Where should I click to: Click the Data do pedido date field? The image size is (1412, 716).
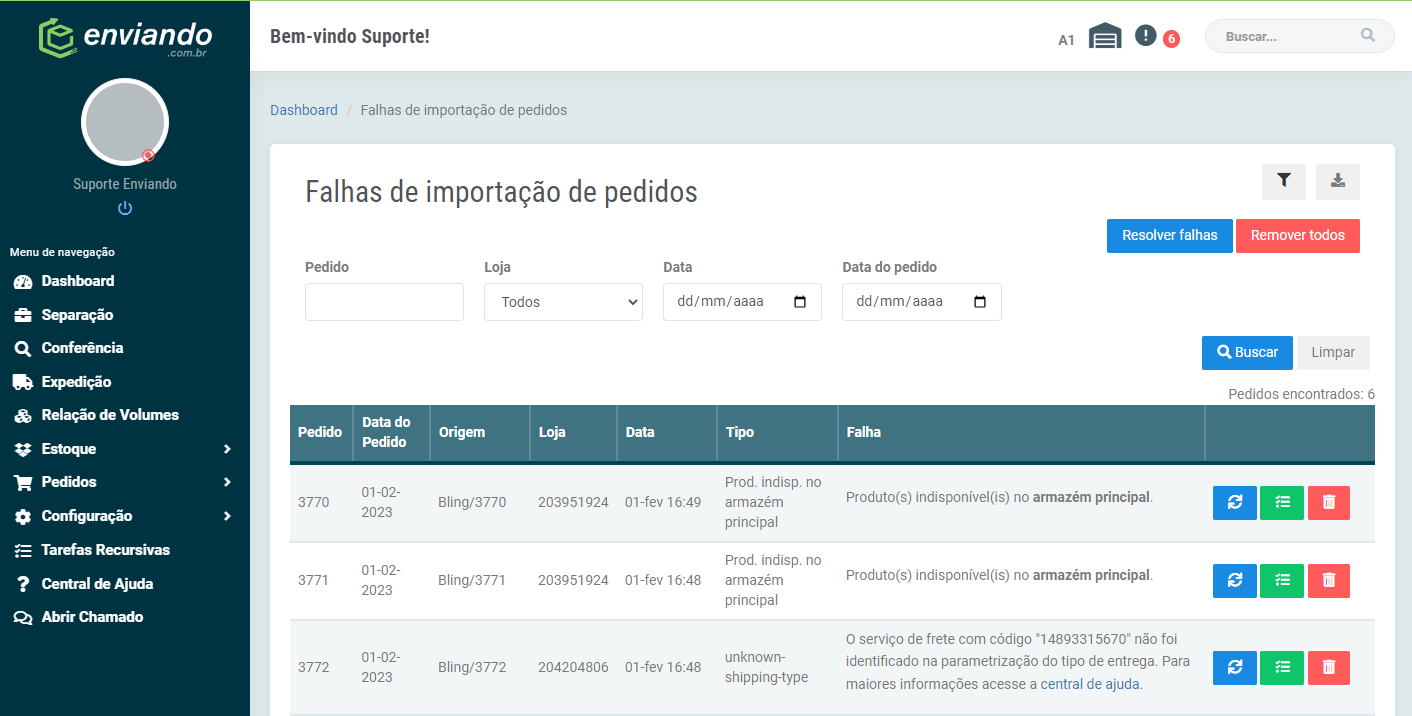point(922,302)
